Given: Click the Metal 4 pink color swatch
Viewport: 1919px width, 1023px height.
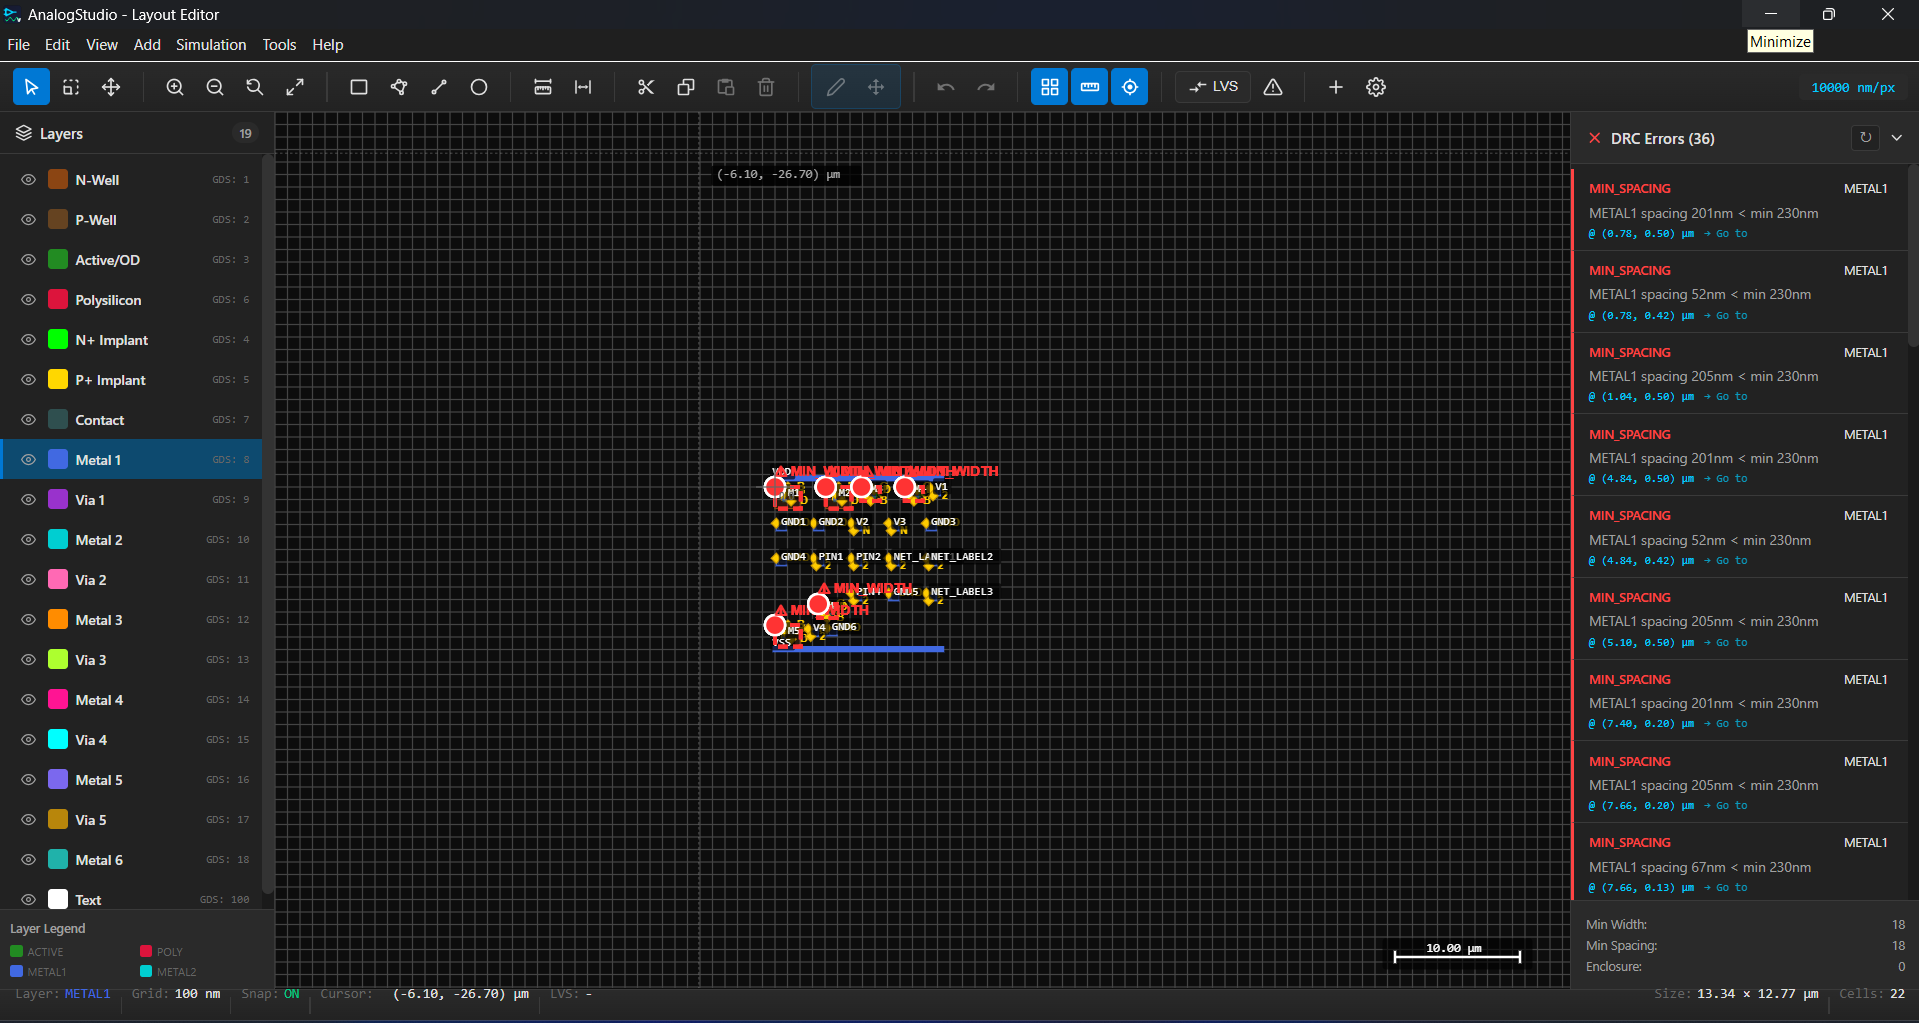Looking at the screenshot, I should (x=58, y=700).
